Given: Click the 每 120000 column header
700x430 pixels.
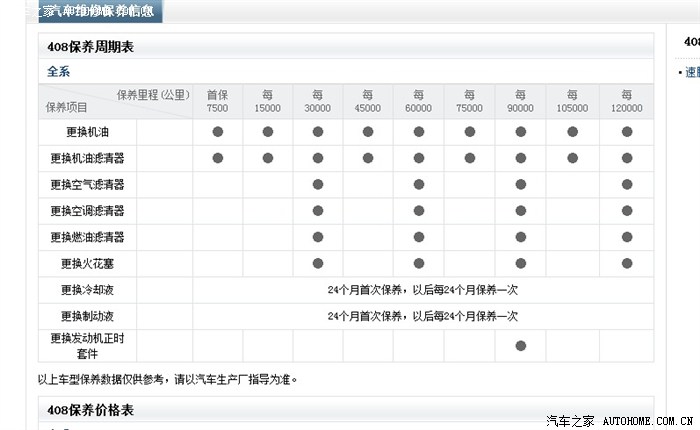Looking at the screenshot, I should pyautogui.click(x=626, y=101).
